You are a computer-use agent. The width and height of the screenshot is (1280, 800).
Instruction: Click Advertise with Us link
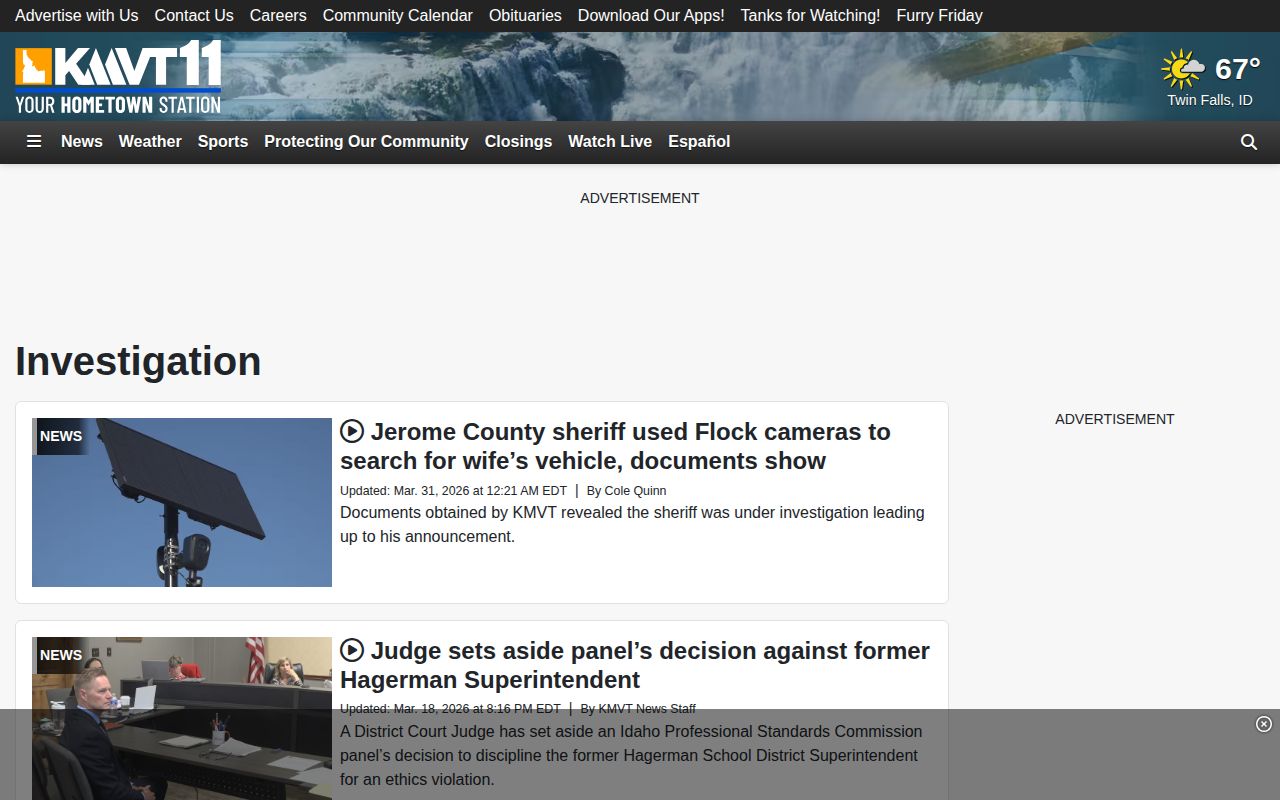[77, 16]
